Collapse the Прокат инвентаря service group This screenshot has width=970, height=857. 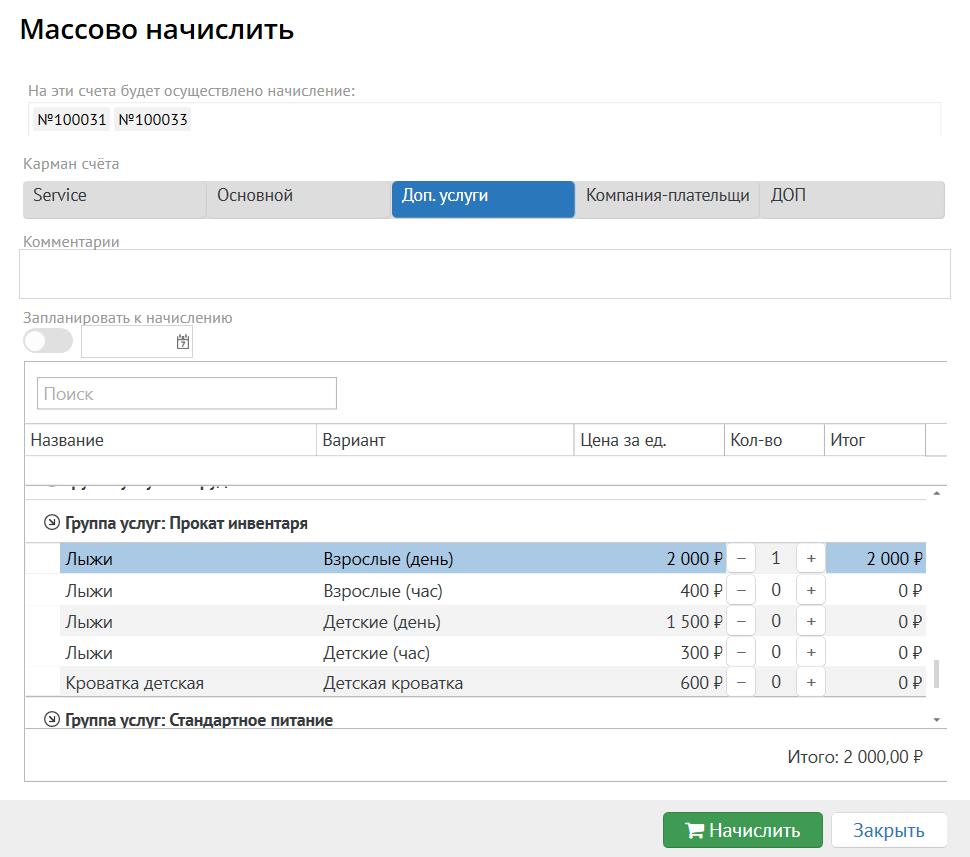click(51, 523)
